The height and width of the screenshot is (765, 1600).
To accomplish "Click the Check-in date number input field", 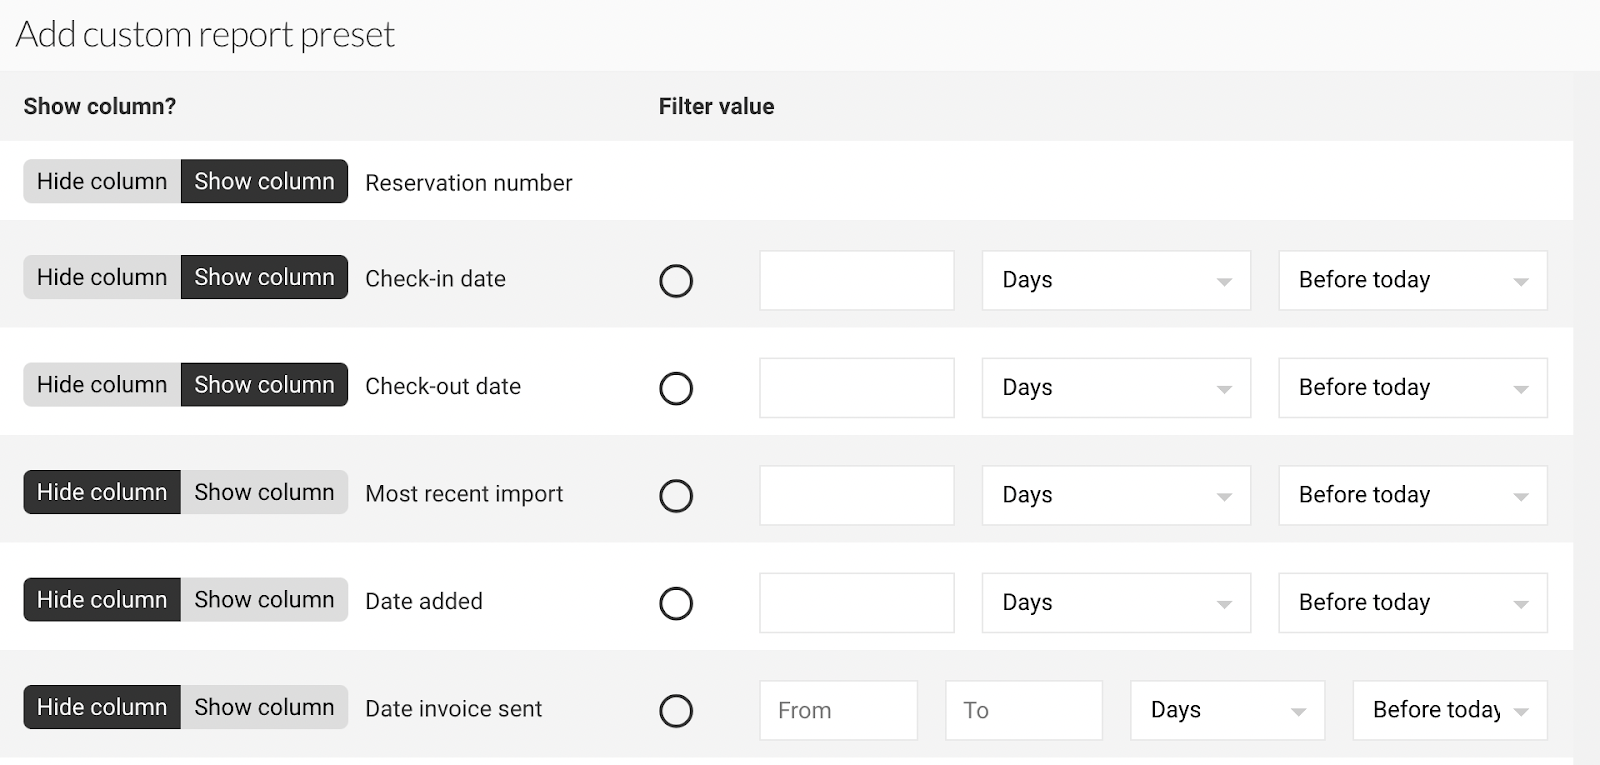I will (x=856, y=280).
